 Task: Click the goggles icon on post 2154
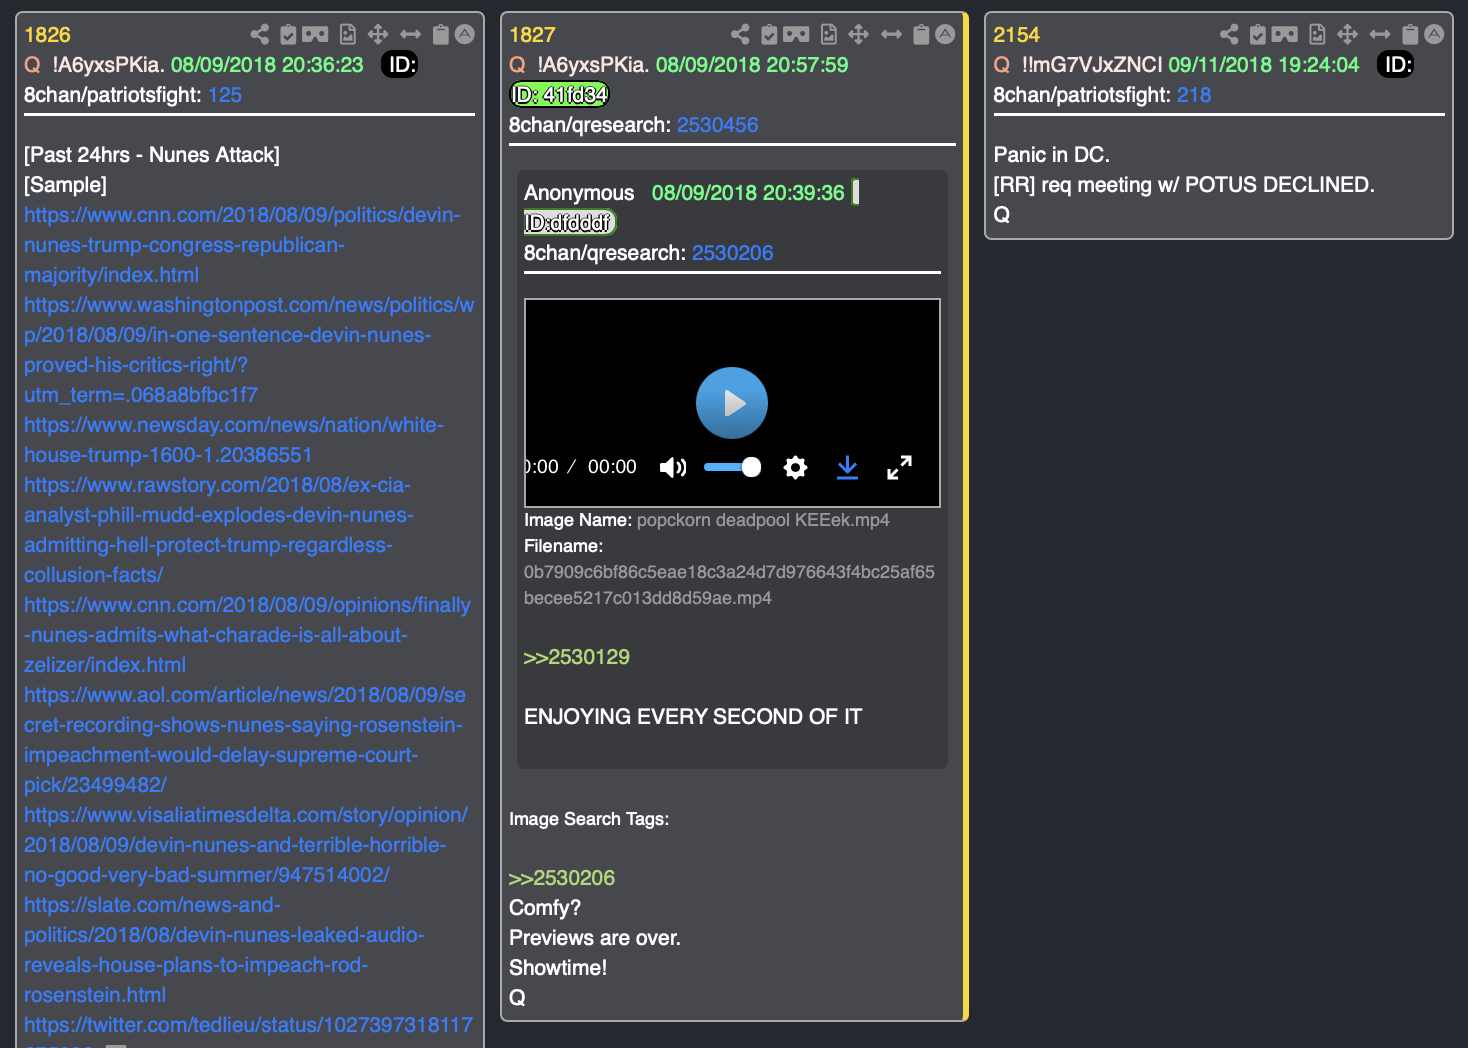pyautogui.click(x=1285, y=35)
